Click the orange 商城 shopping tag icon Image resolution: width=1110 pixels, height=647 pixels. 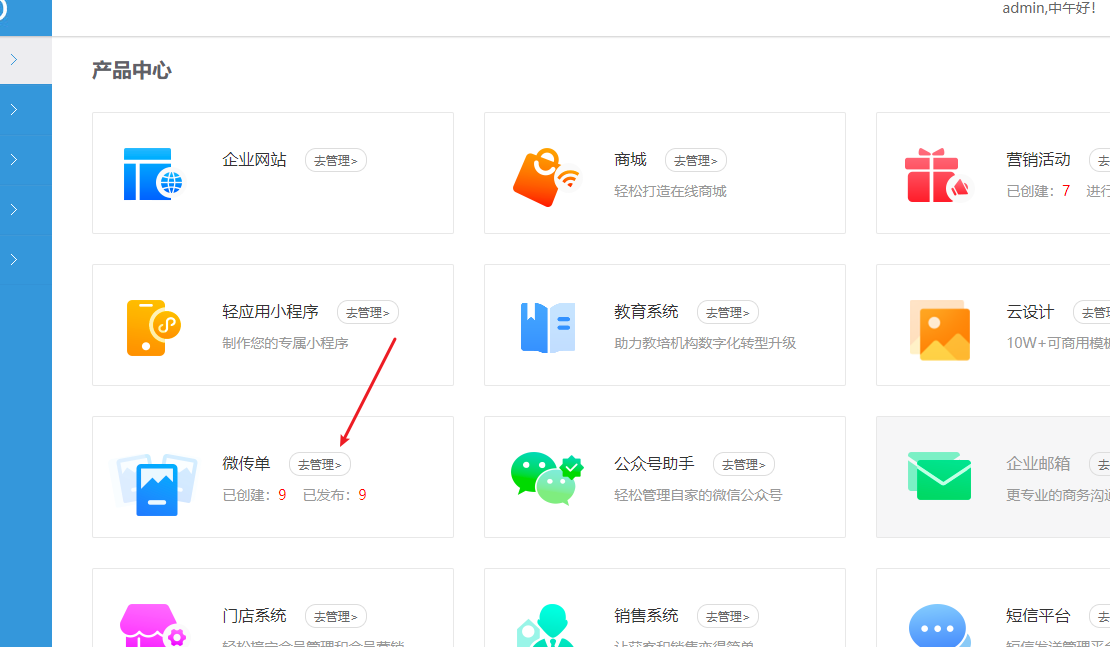(x=545, y=177)
